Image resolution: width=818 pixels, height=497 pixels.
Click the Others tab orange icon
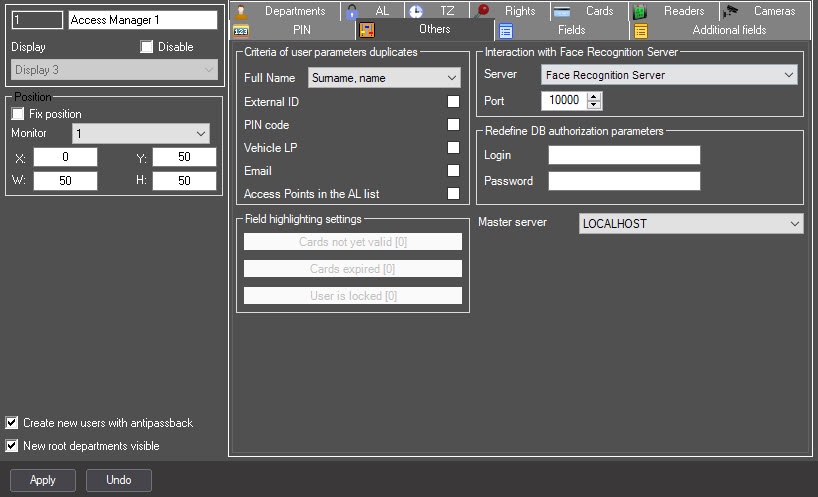pos(367,30)
